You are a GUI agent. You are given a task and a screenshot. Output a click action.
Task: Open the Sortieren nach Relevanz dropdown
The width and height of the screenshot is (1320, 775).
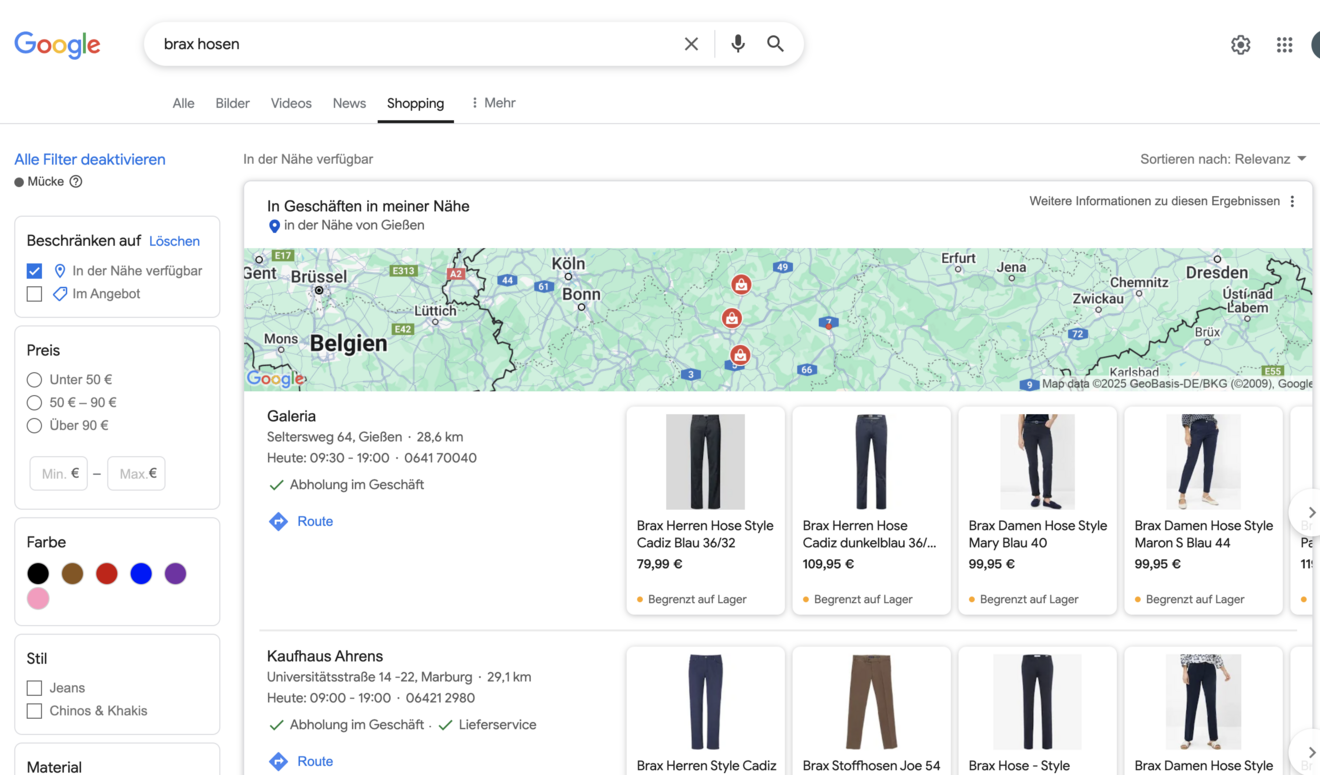coord(1223,159)
